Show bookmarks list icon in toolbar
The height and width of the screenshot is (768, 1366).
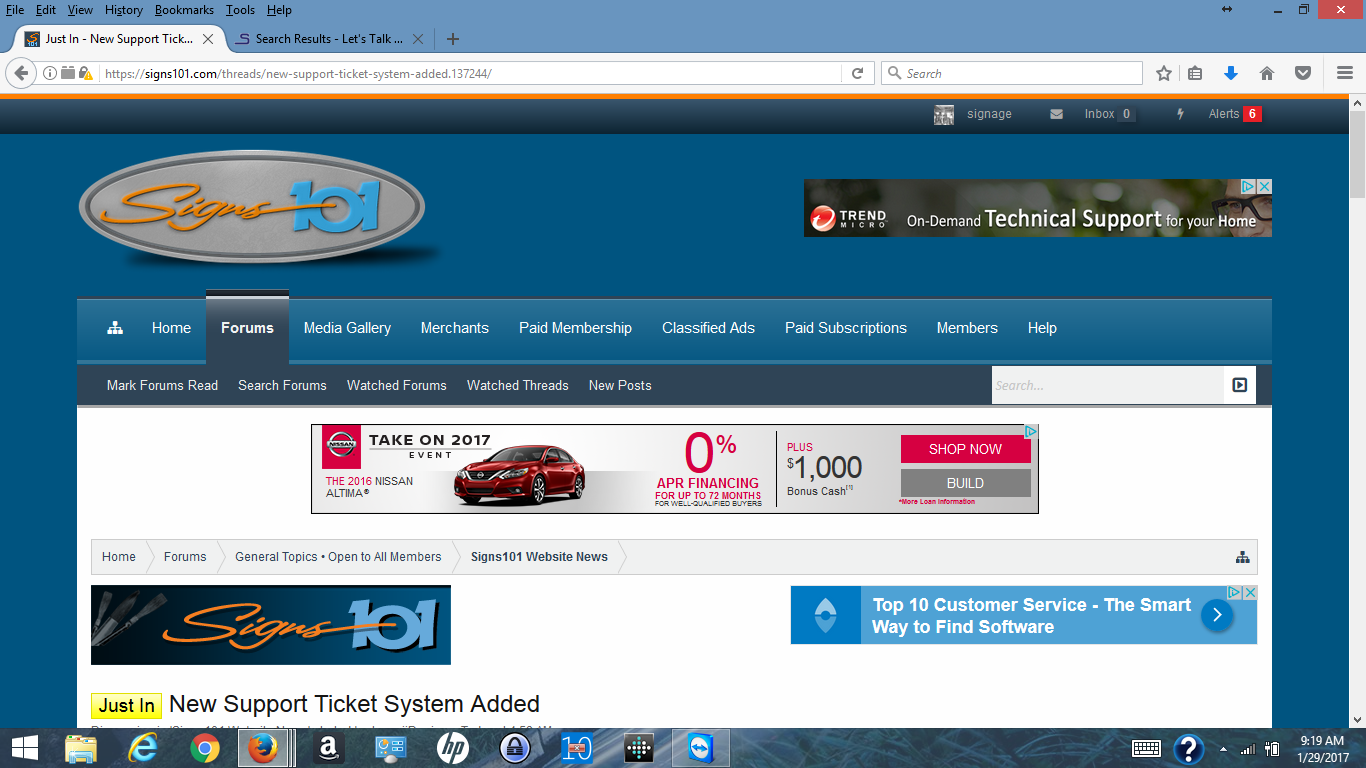click(x=1195, y=73)
